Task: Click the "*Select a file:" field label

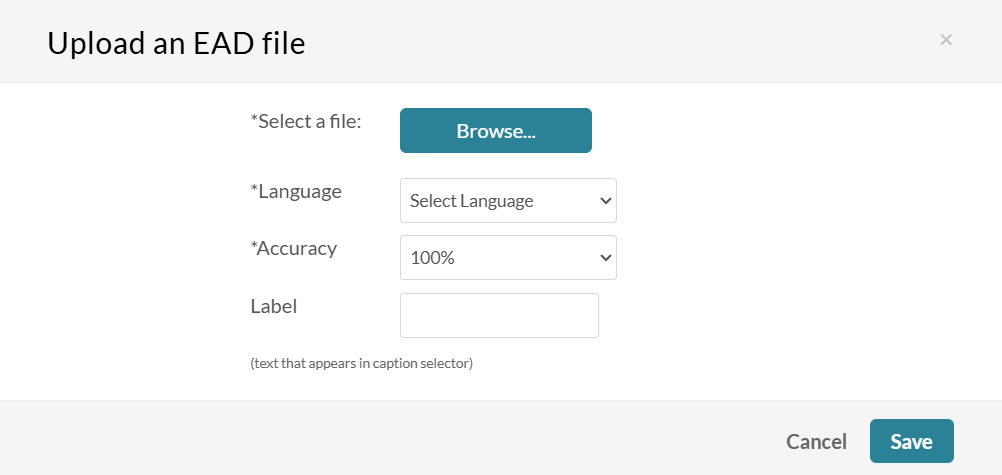Action: pos(306,121)
